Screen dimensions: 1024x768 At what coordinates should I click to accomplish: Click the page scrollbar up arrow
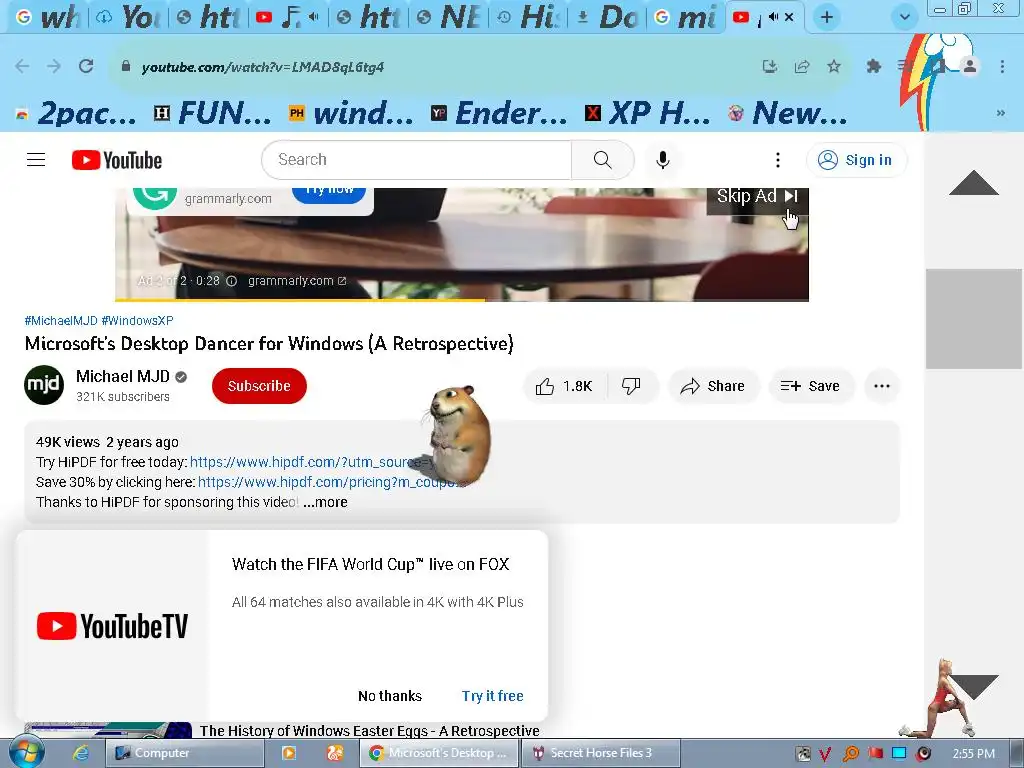(x=973, y=183)
